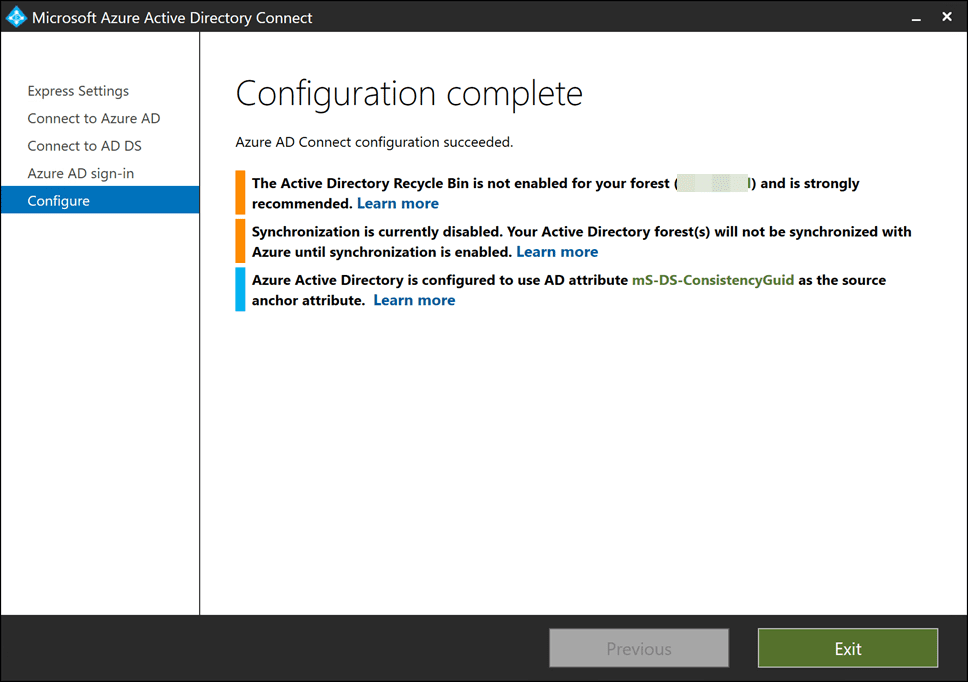Open the Connect to AD DS step
The height and width of the screenshot is (682, 968).
click(x=84, y=146)
